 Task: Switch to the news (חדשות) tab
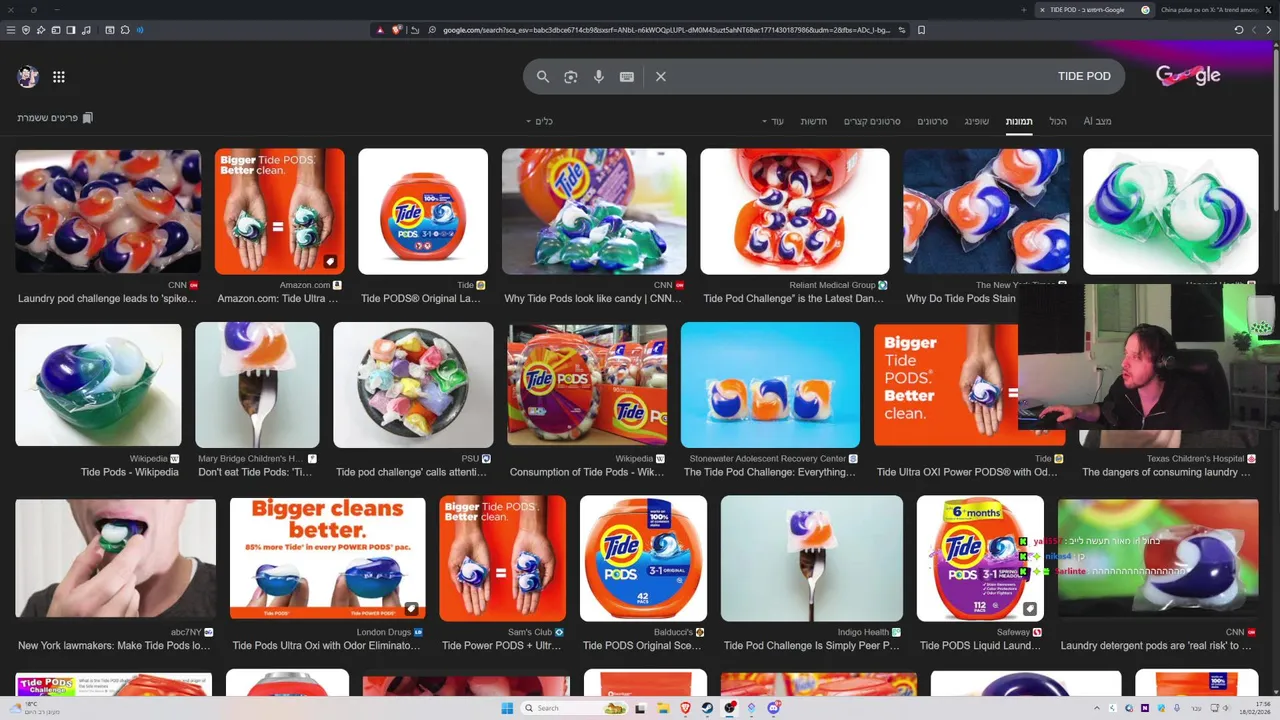[814, 121]
